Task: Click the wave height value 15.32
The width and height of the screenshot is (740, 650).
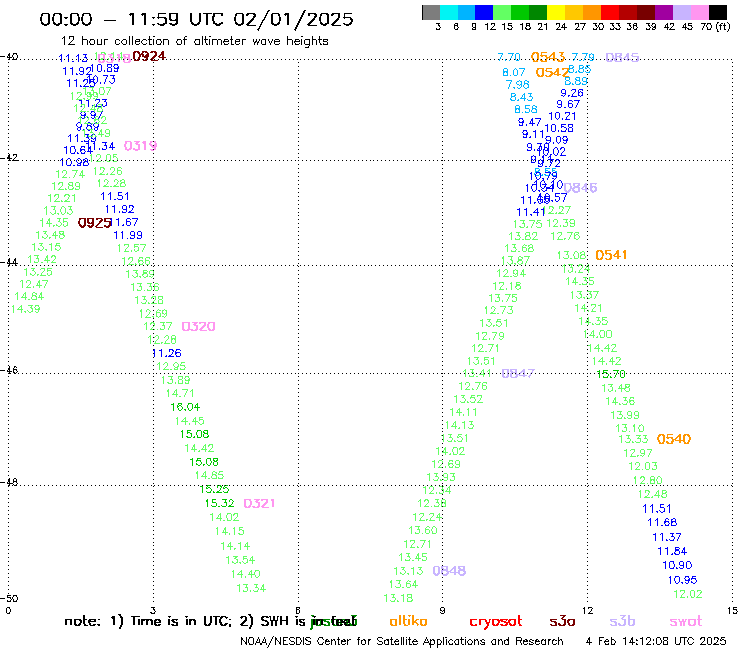Action: pos(219,504)
